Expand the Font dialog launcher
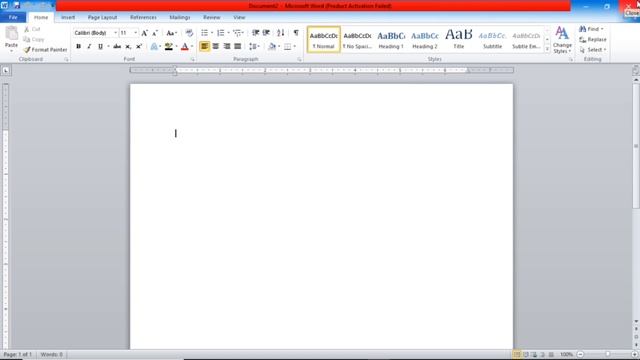Image resolution: width=640 pixels, height=360 pixels. (193, 60)
